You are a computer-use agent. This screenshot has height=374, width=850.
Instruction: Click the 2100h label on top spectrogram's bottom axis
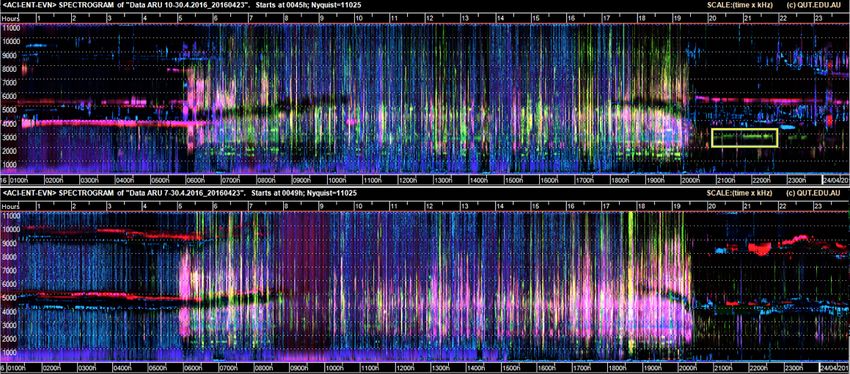[726, 180]
